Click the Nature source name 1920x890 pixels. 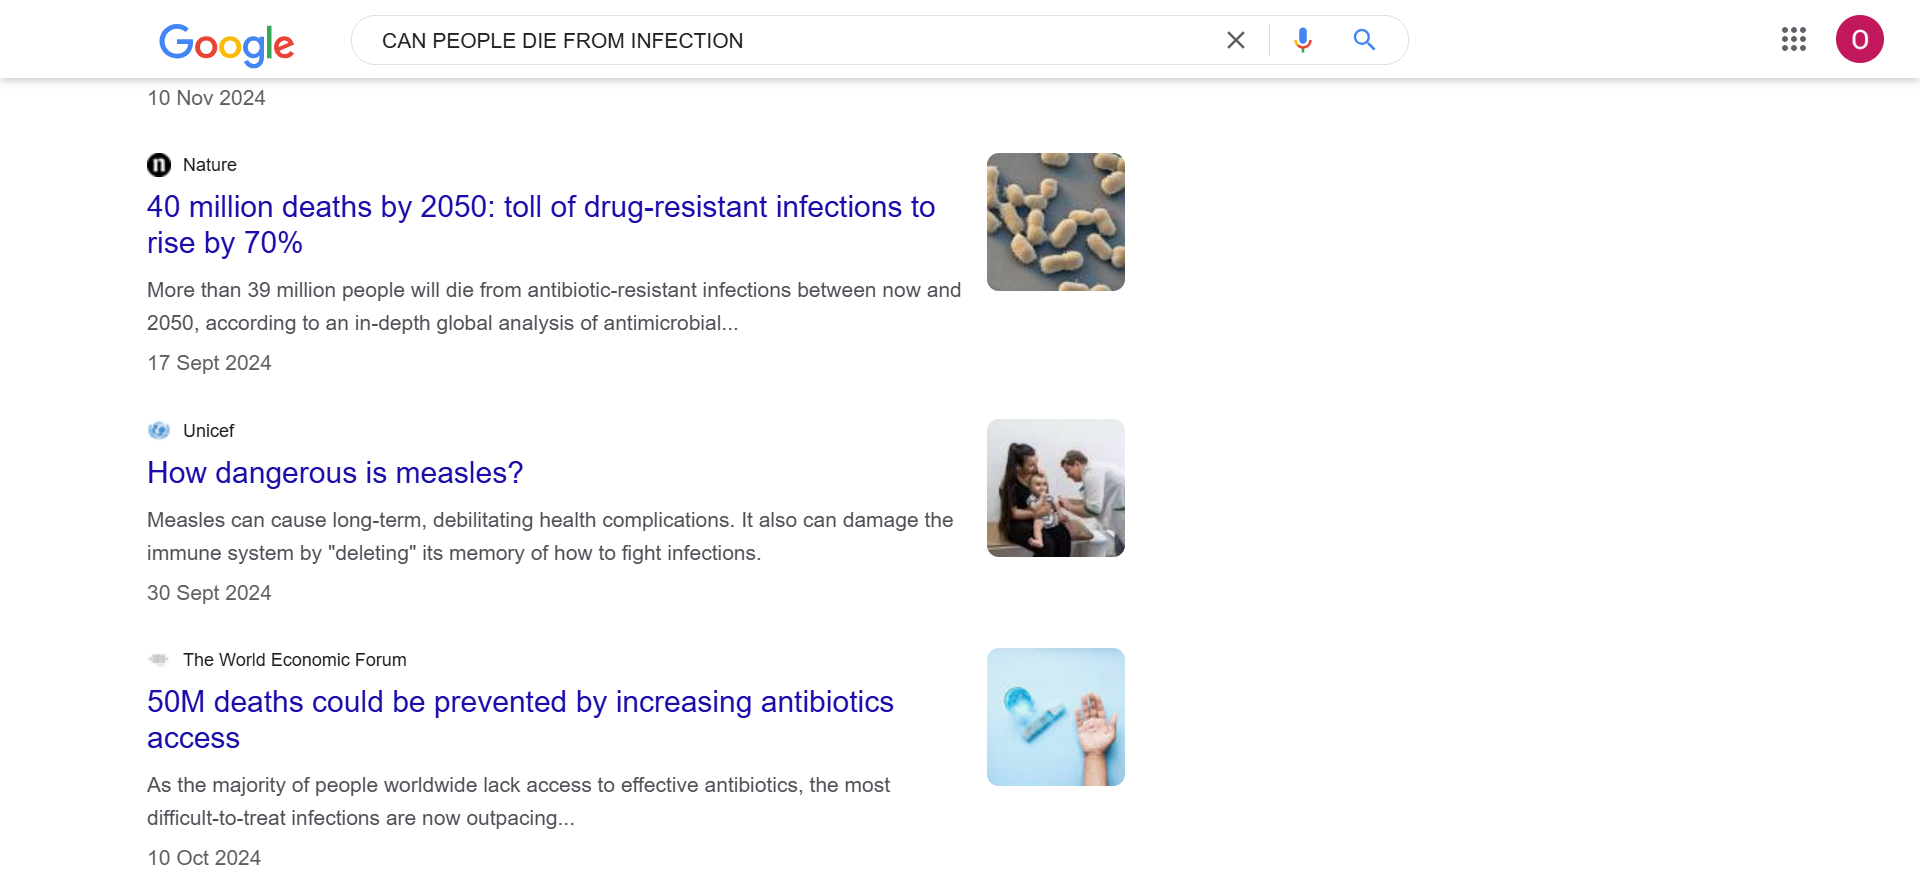click(210, 165)
